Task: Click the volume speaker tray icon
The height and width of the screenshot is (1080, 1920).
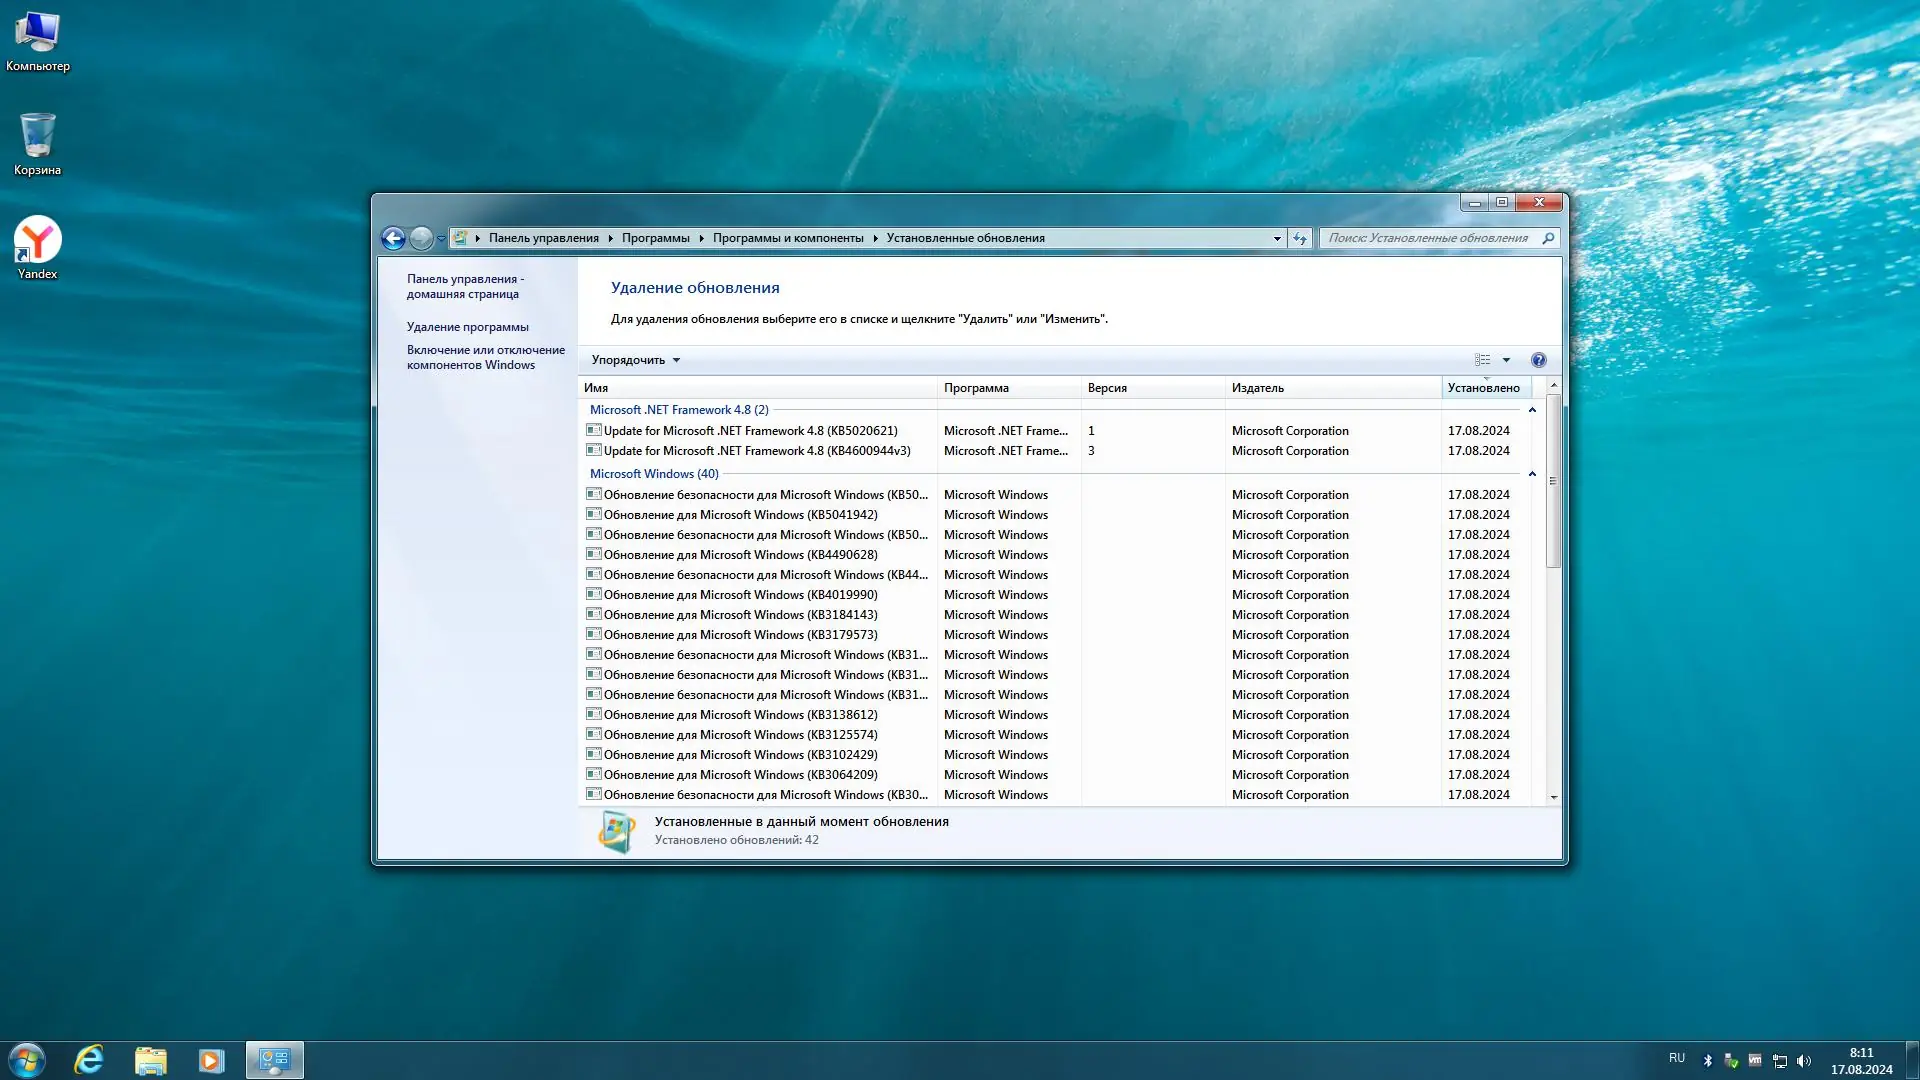Action: pos(1804,1061)
